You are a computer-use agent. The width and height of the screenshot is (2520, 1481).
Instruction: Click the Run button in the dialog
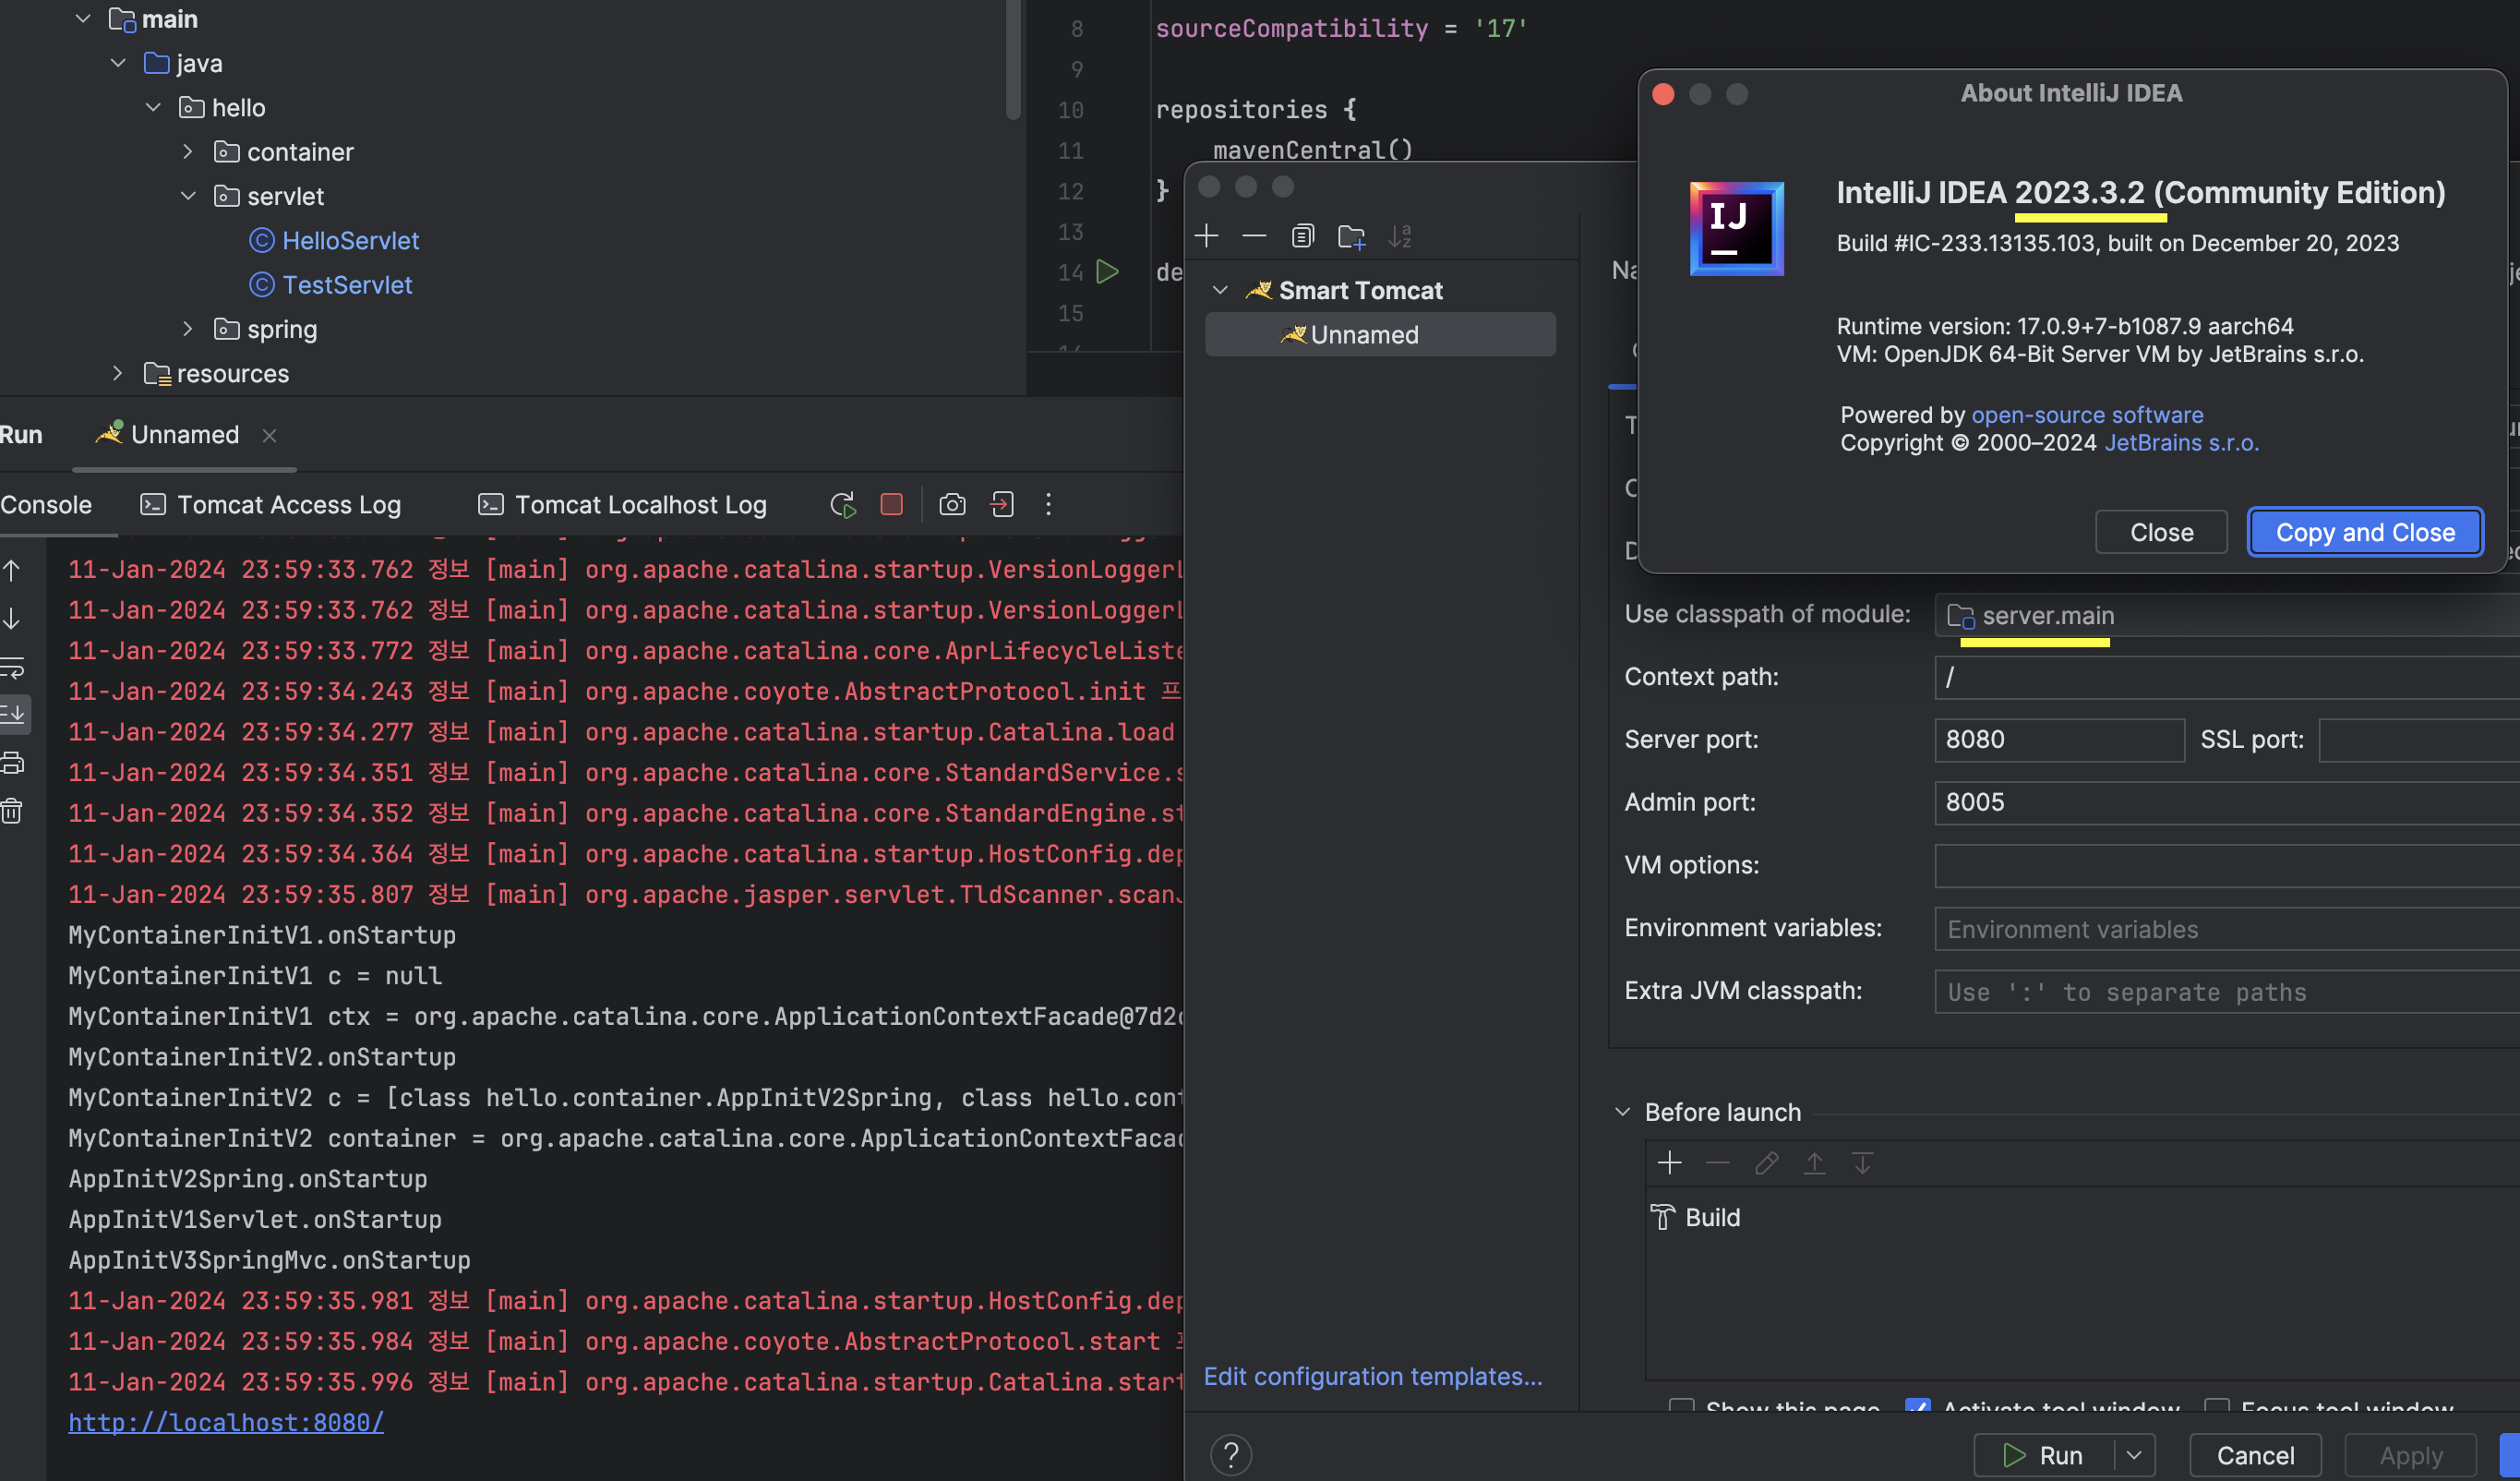2045,1455
